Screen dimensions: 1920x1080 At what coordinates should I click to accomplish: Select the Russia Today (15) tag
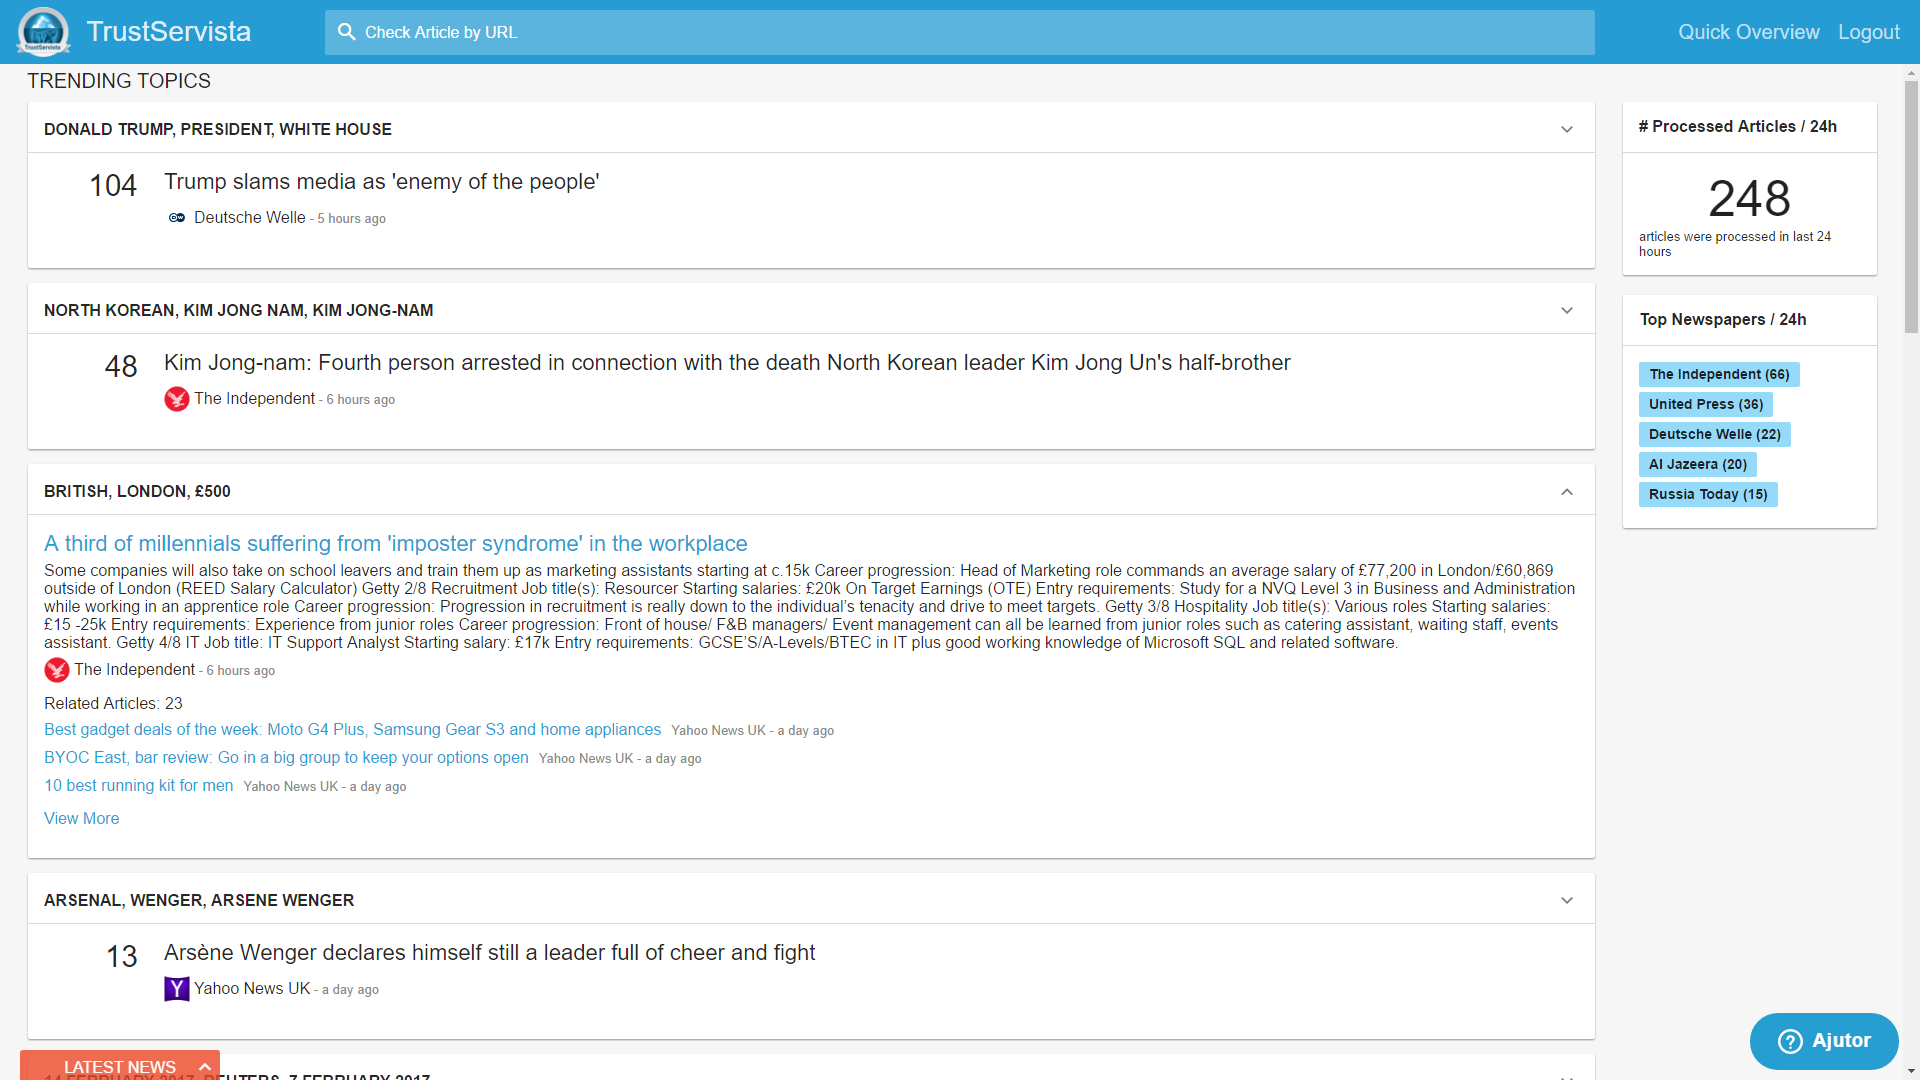tap(1707, 494)
